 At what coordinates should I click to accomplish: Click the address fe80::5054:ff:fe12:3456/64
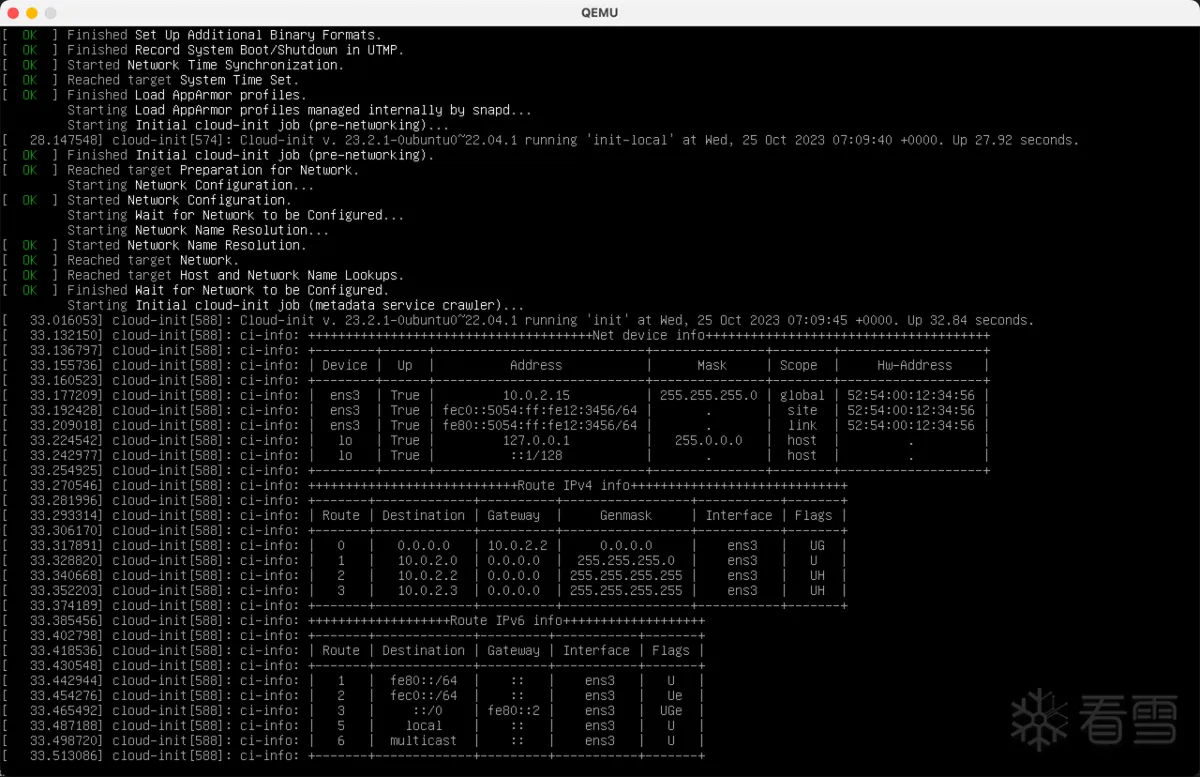point(540,425)
